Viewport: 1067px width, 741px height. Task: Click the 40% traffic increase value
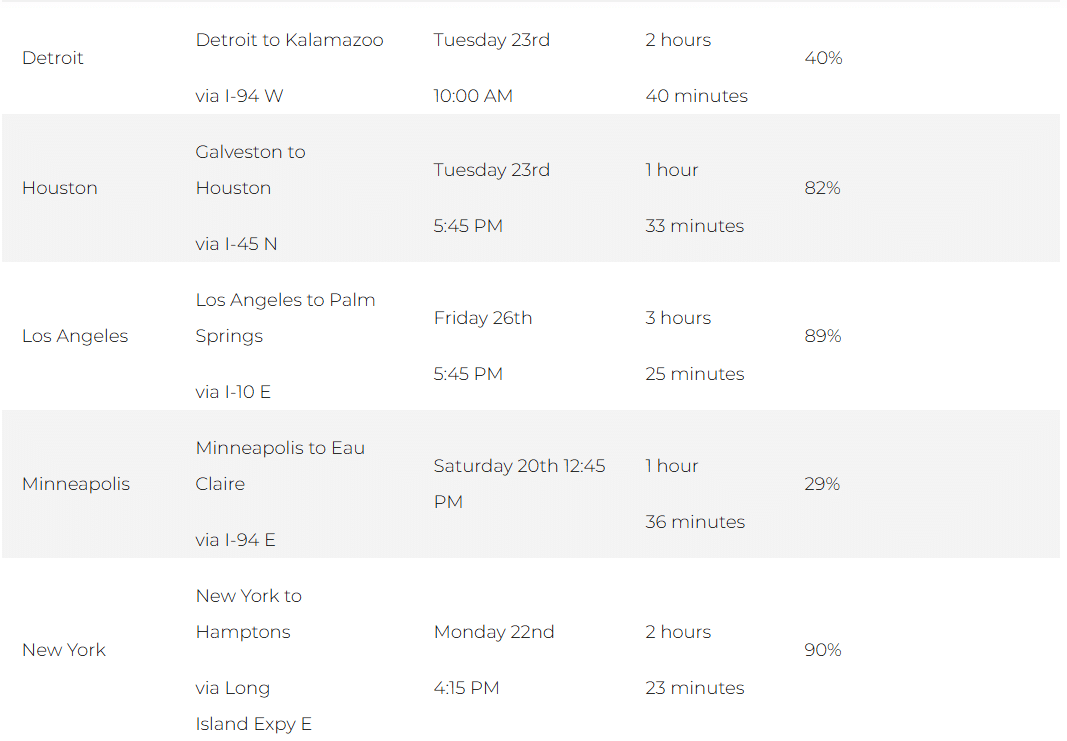[823, 58]
